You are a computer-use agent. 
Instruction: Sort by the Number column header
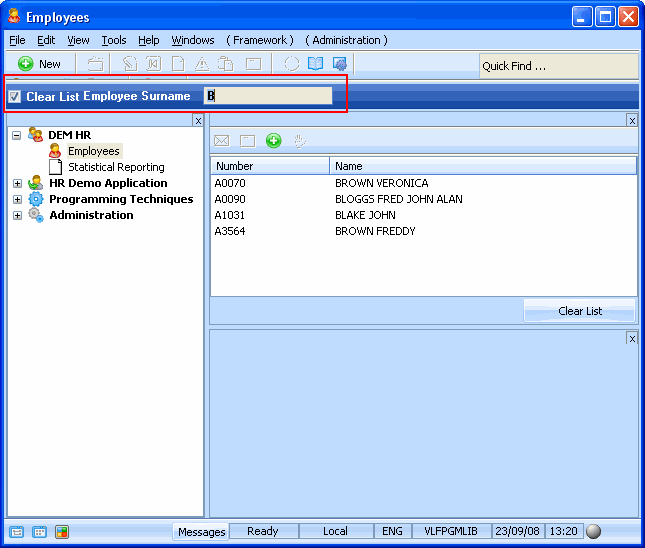[x=270, y=166]
